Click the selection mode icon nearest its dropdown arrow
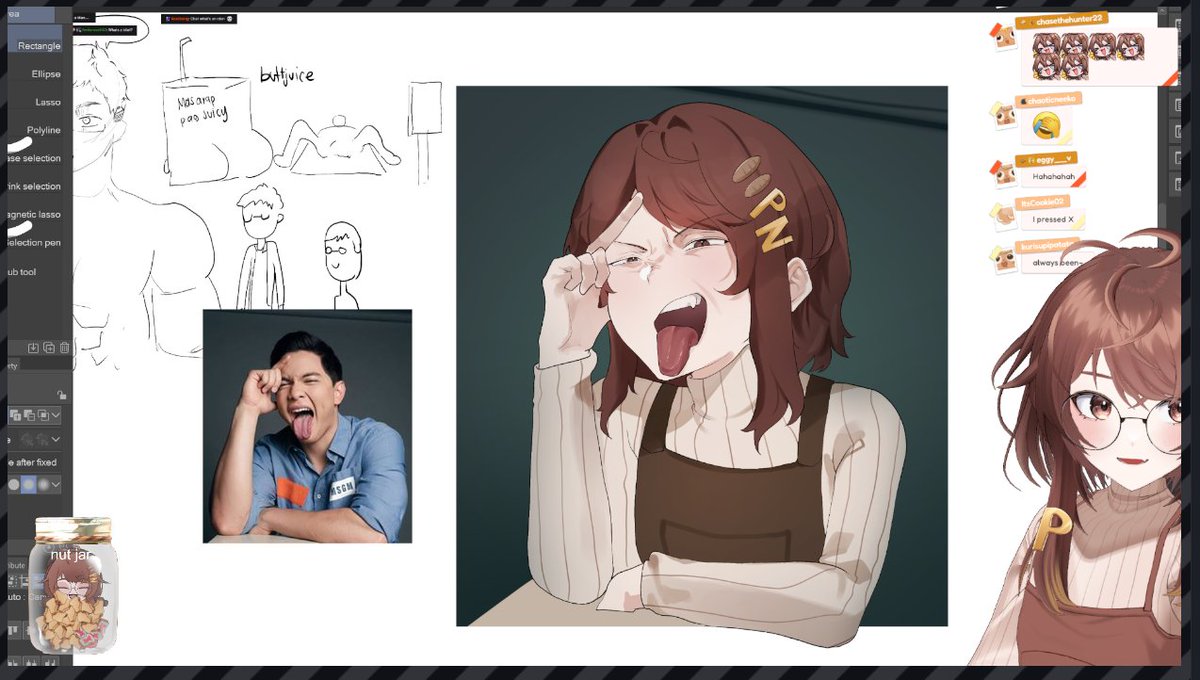This screenshot has width=1200, height=680. point(43,415)
